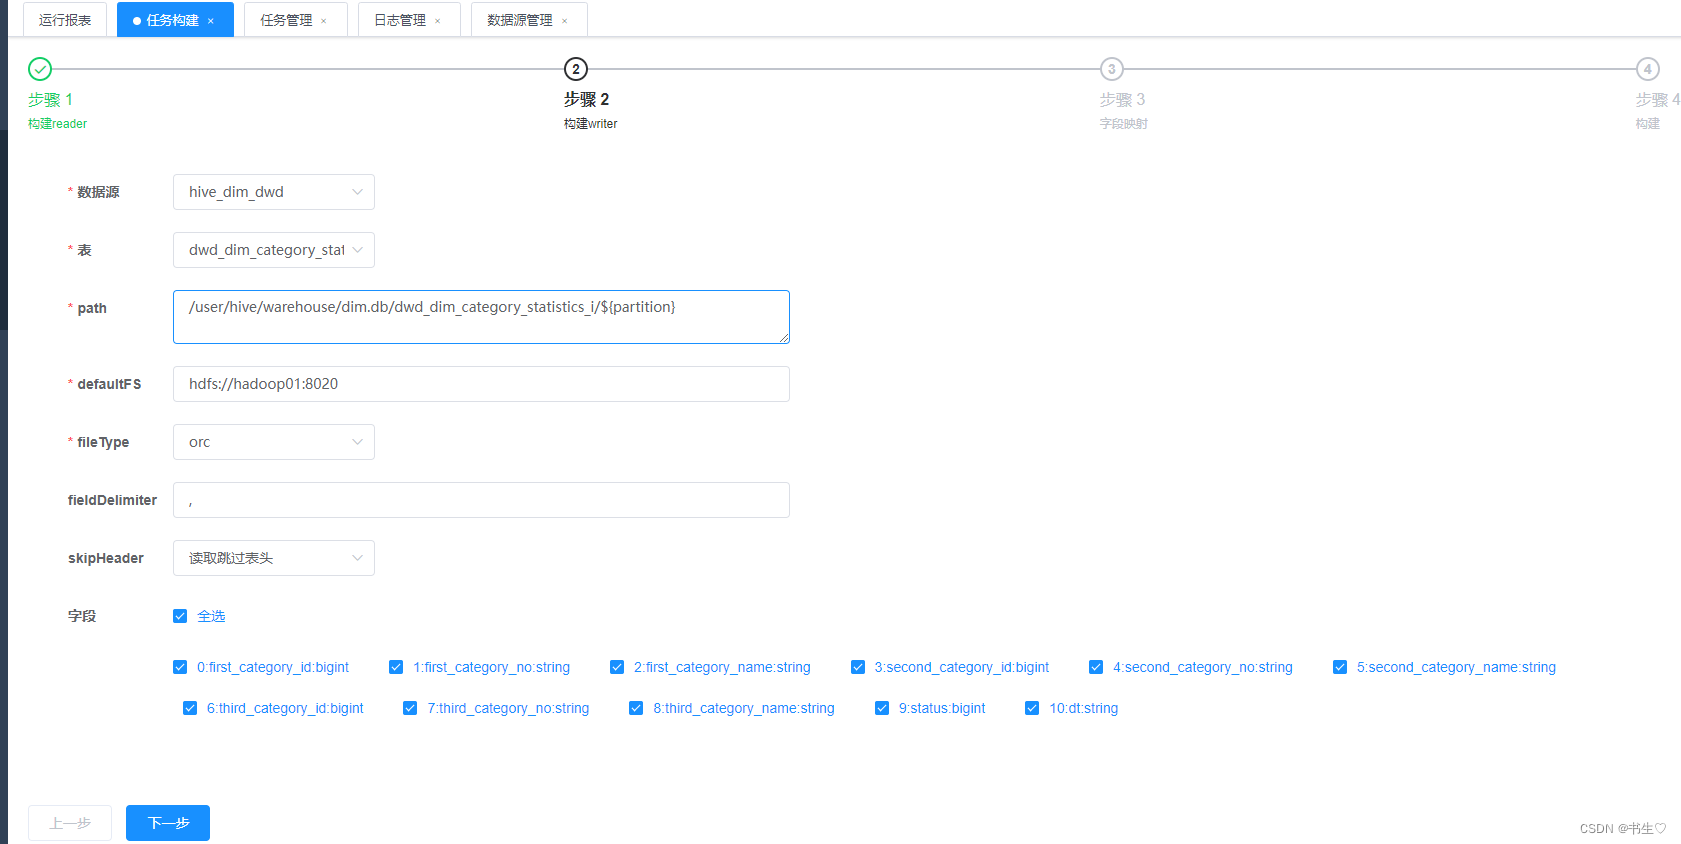Viewport: 1681px width, 844px height.
Task: Uncheck 10:dt:string field
Action: (x=1032, y=708)
